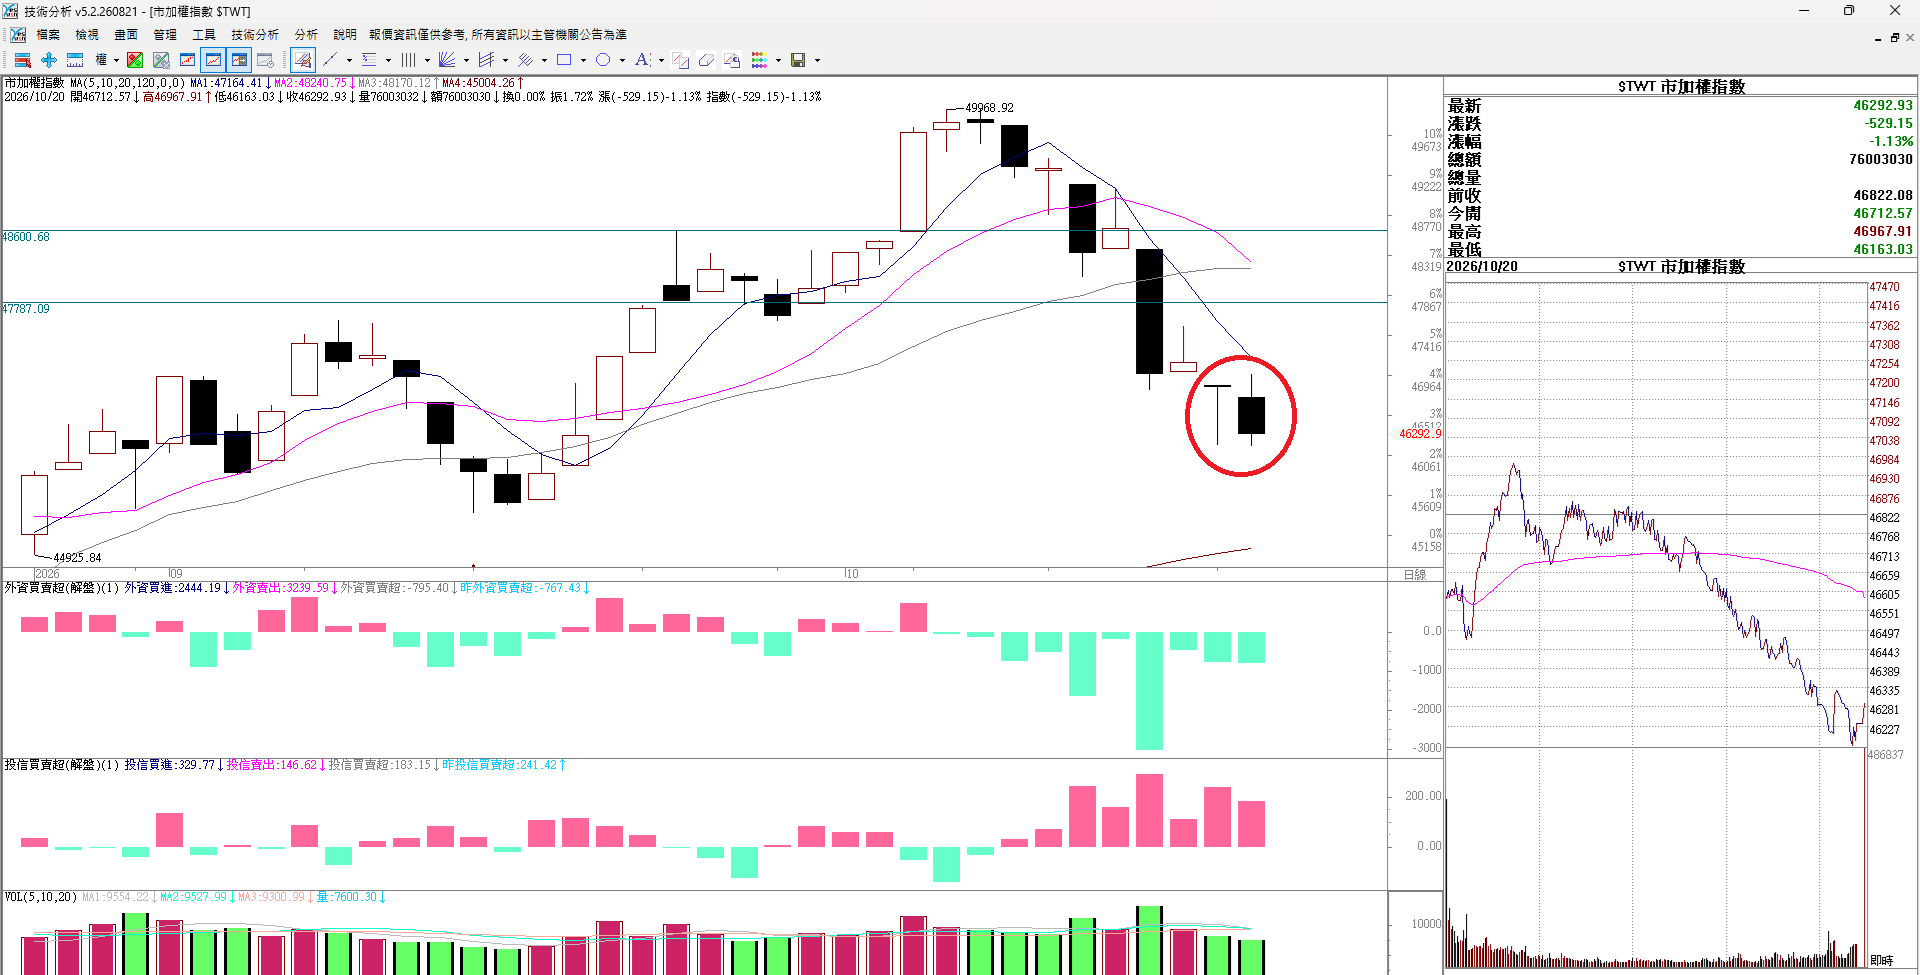Select the vertical cycle lines tool
The height and width of the screenshot is (975, 1920).
(x=408, y=60)
